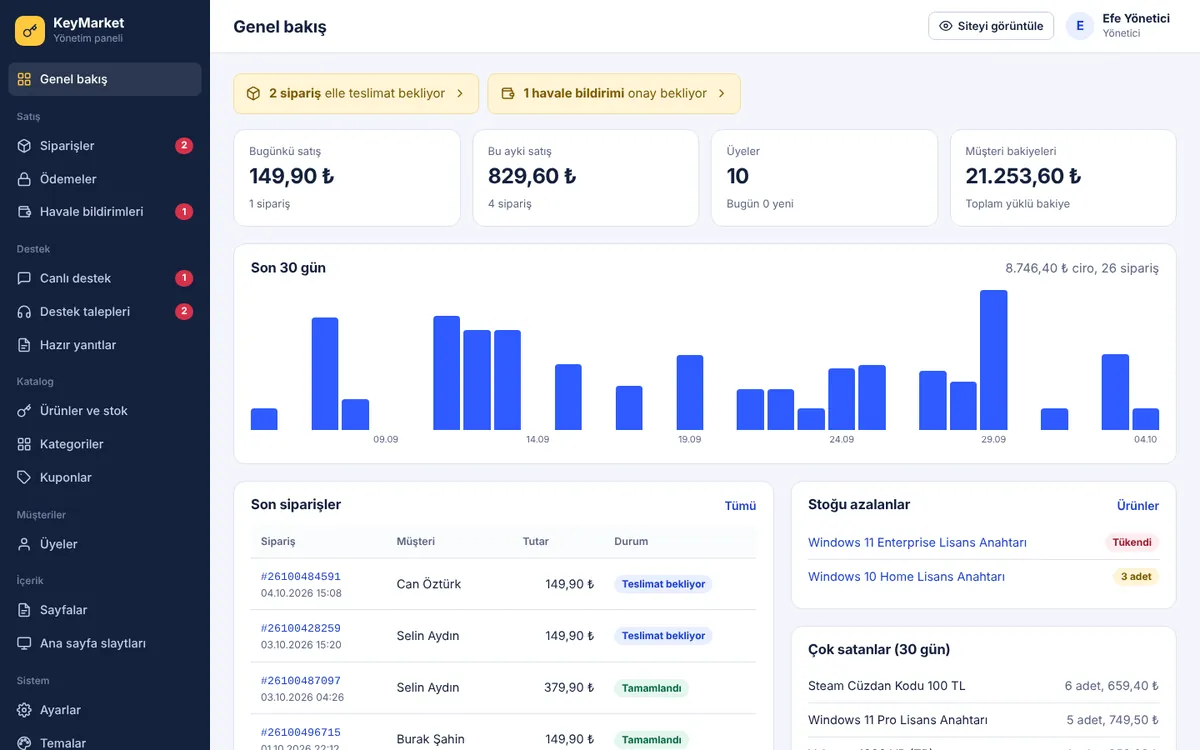
Task: Open Windows 11 Enterprise Lisans Anahtarı product
Action: click(x=917, y=543)
